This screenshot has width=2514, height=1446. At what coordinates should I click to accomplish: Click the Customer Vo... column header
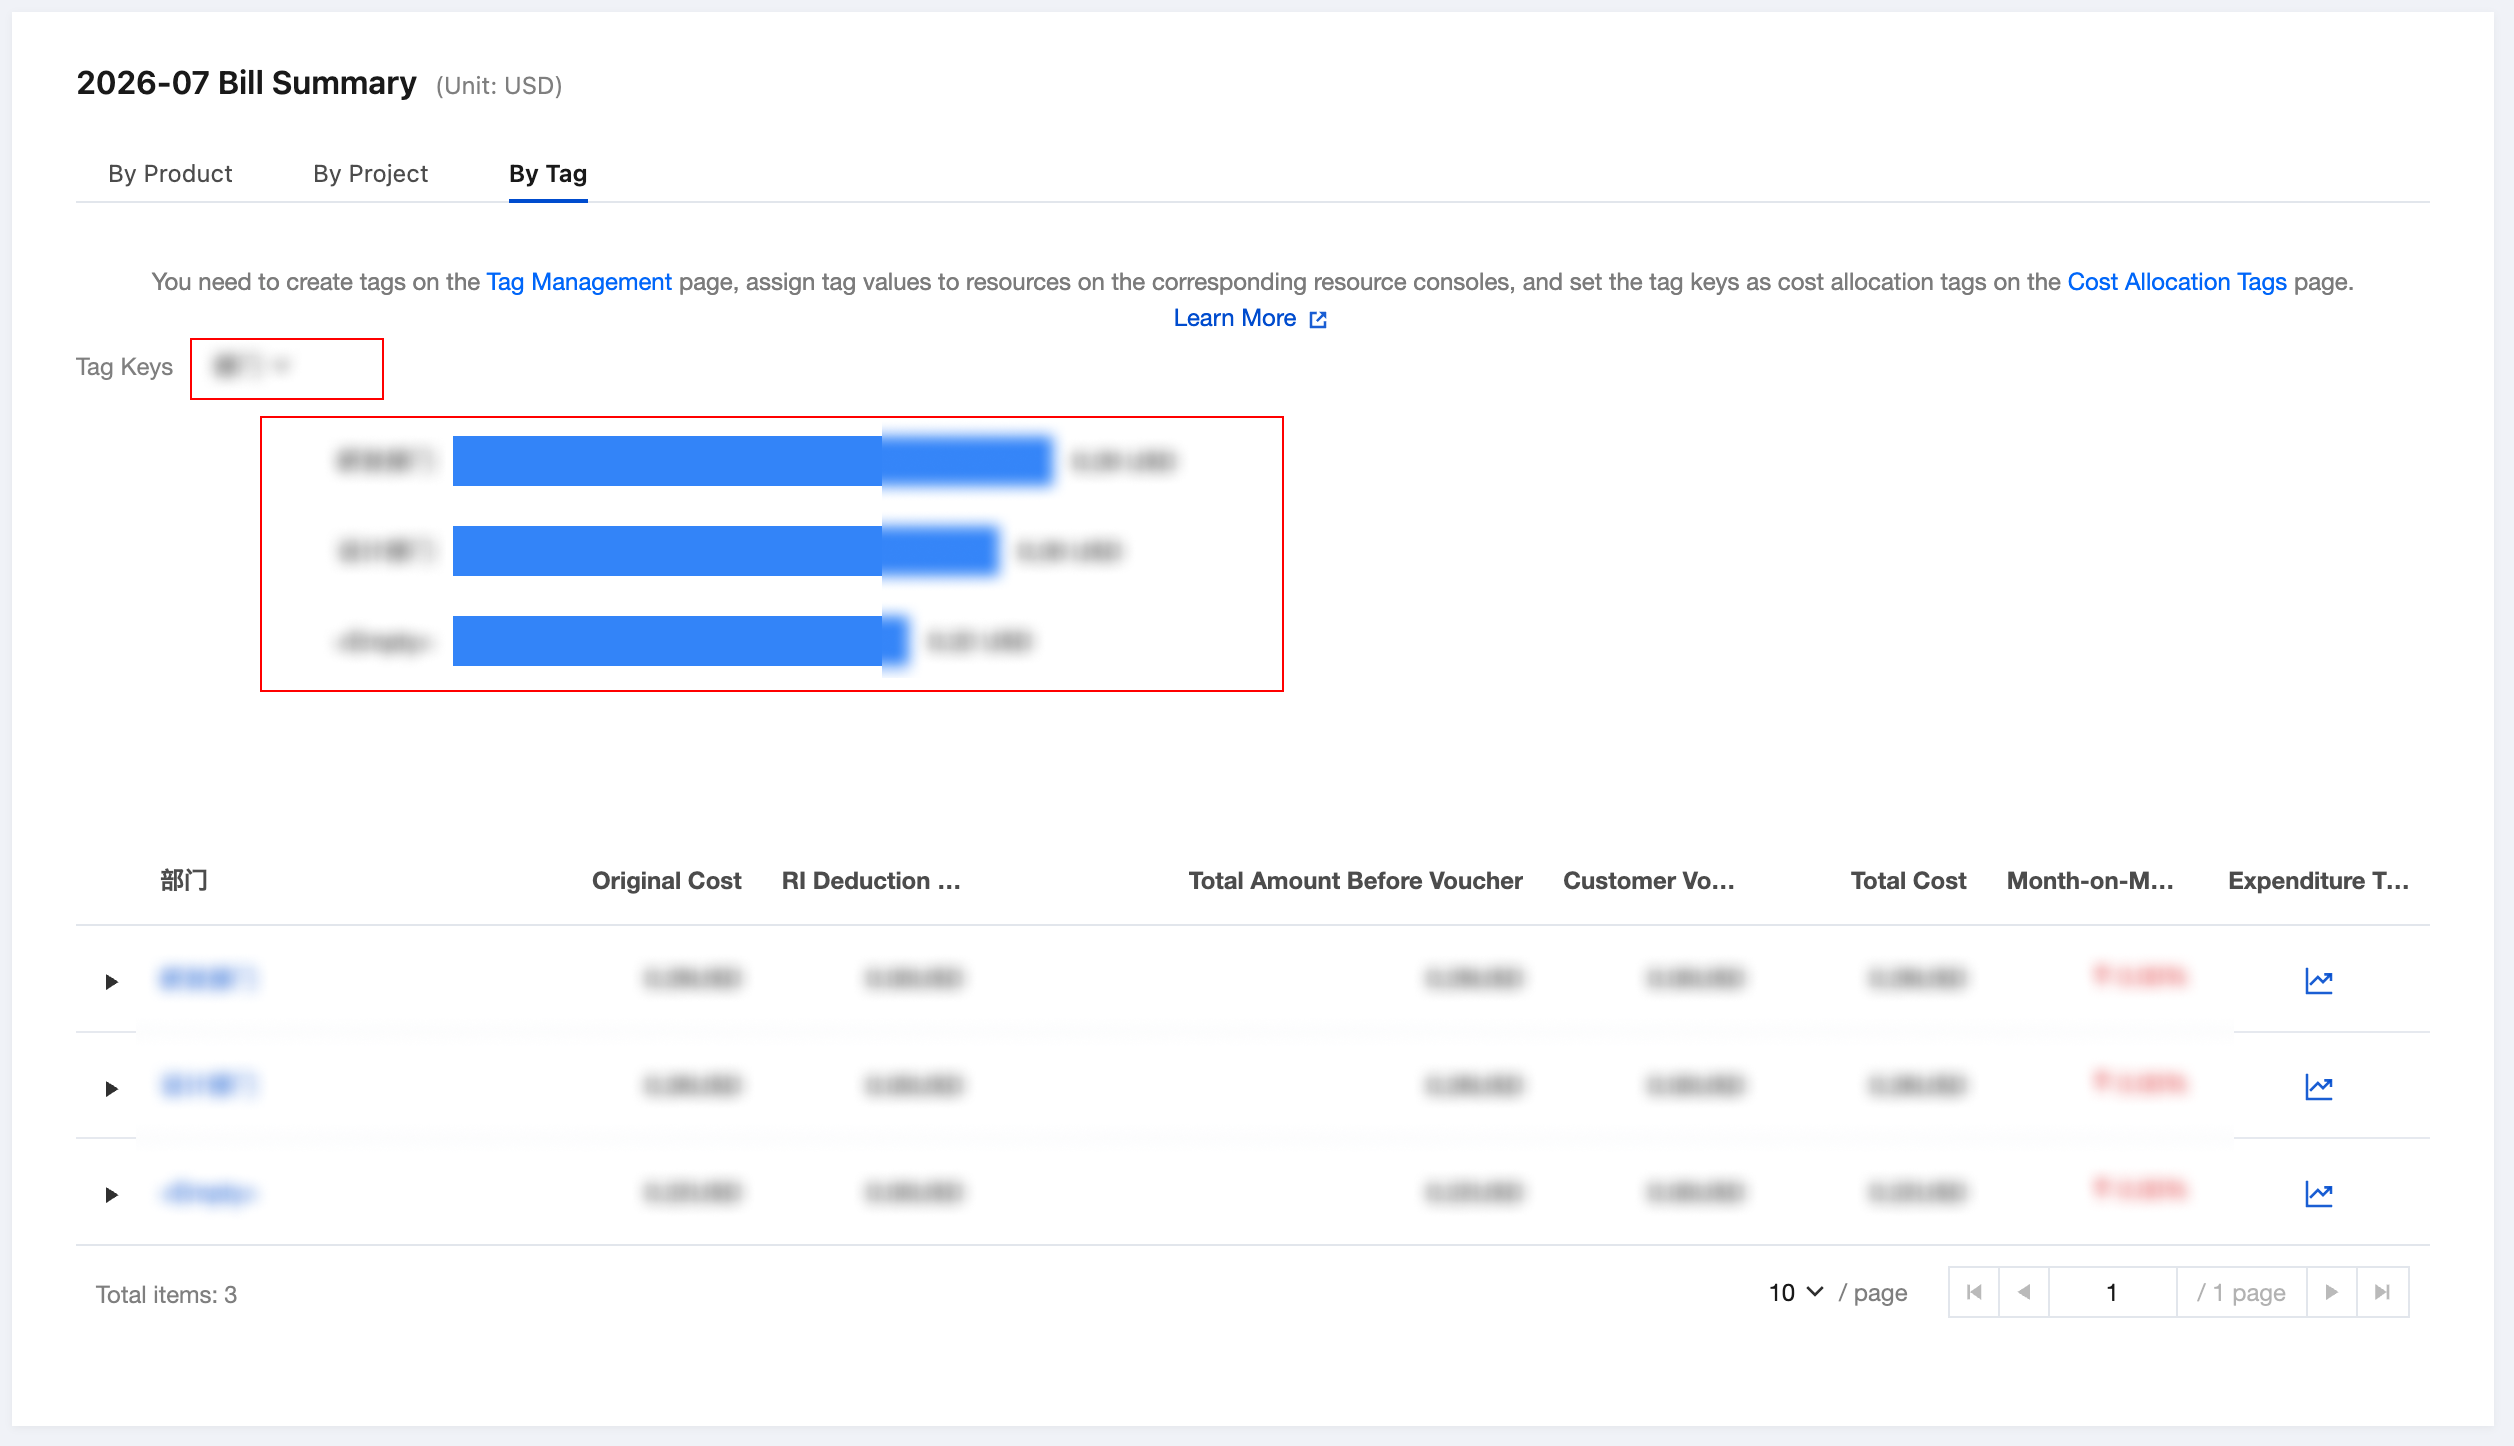[1649, 881]
